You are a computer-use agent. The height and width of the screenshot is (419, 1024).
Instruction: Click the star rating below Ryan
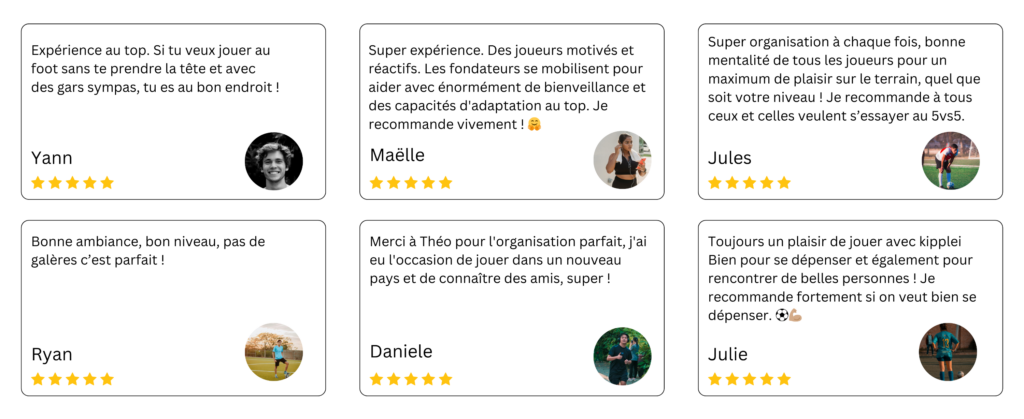click(x=72, y=379)
